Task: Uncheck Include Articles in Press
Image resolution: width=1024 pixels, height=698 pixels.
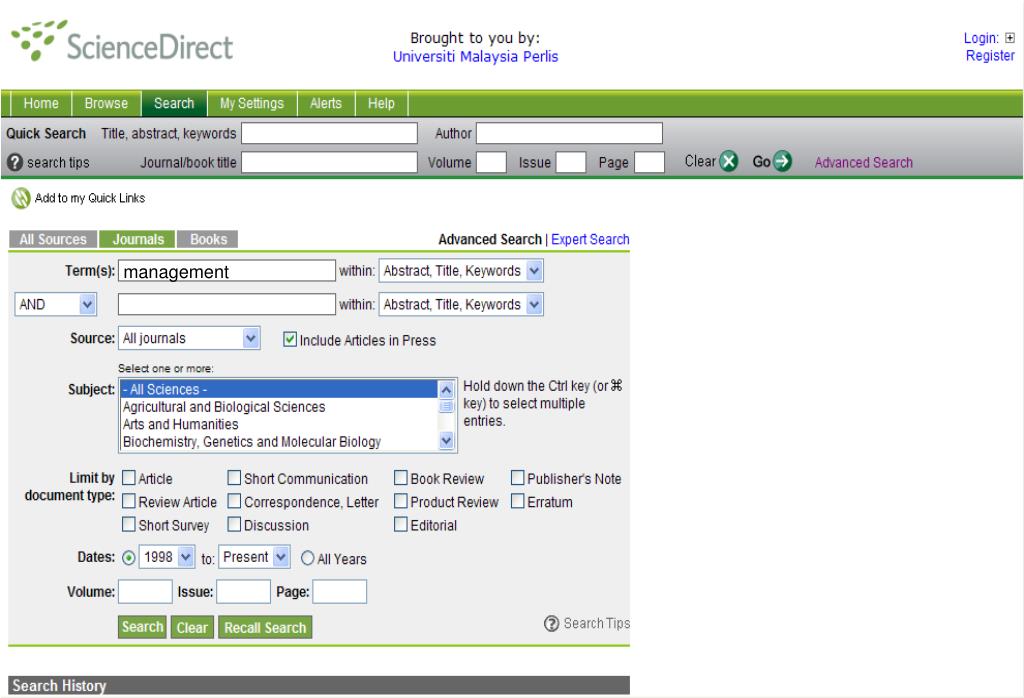Action: [x=290, y=340]
